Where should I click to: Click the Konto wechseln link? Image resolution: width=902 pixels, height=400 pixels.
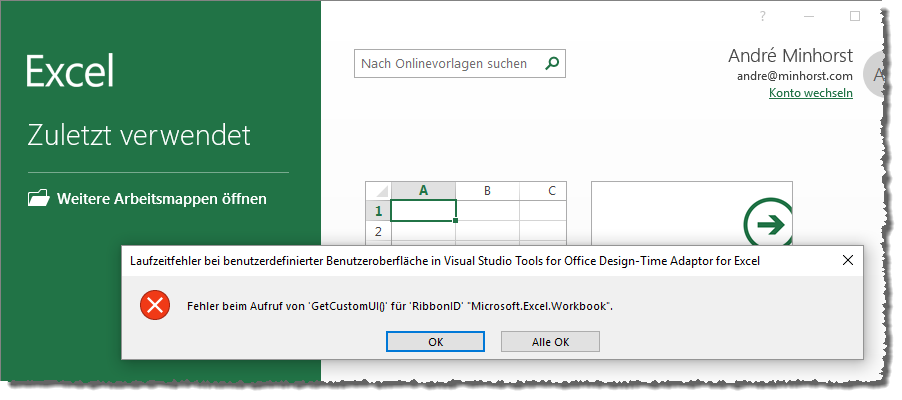click(811, 93)
